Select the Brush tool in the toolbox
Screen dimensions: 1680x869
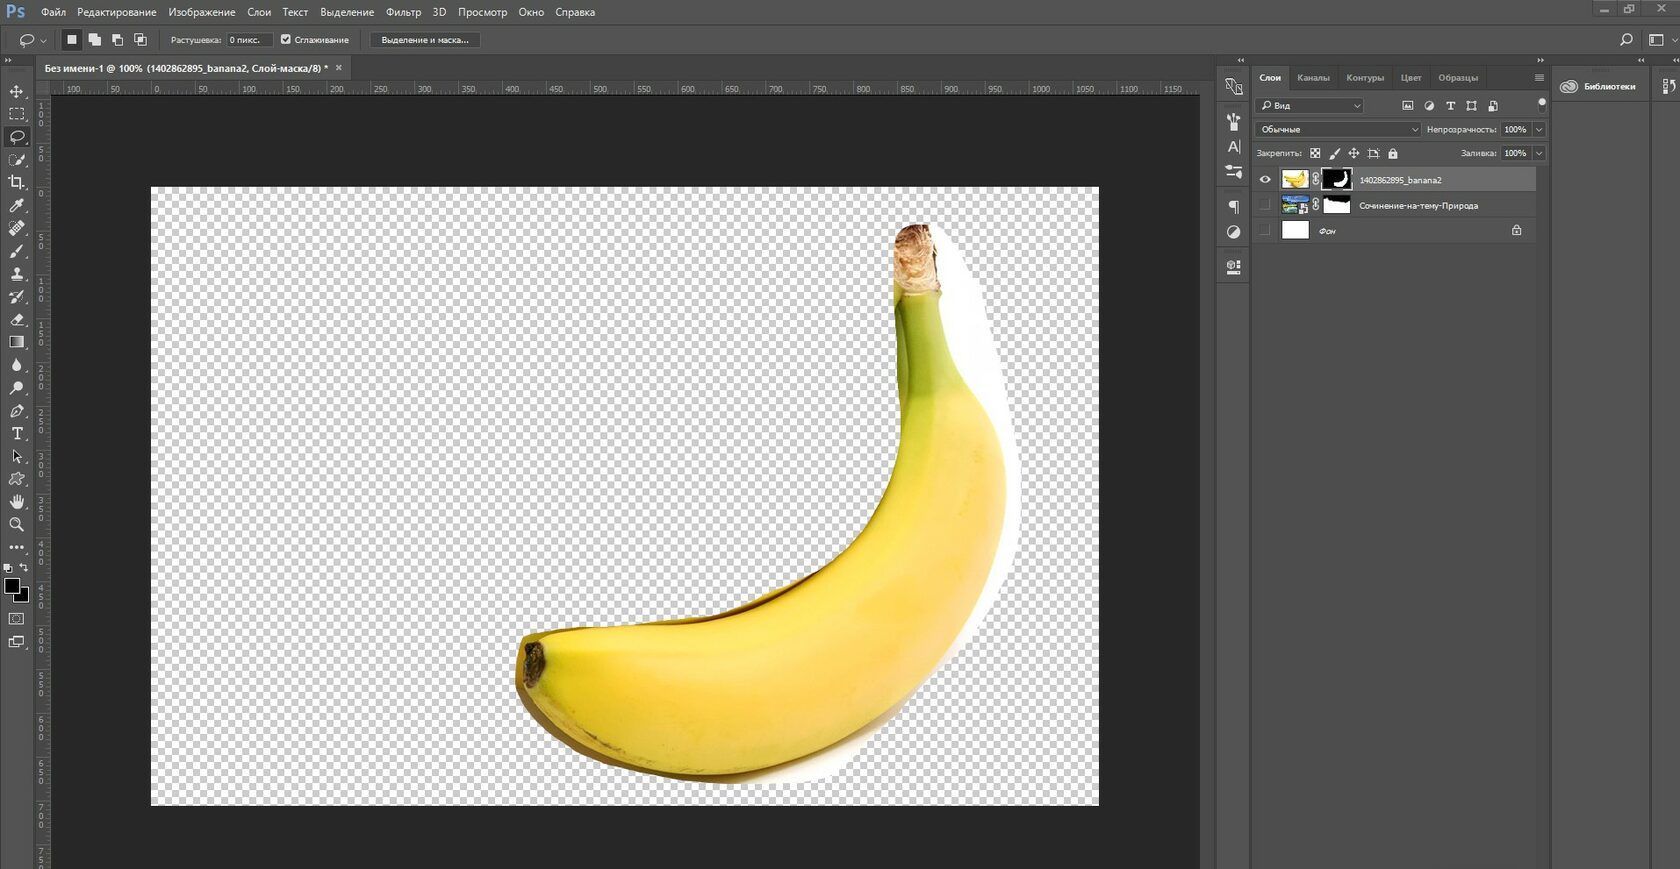[17, 251]
